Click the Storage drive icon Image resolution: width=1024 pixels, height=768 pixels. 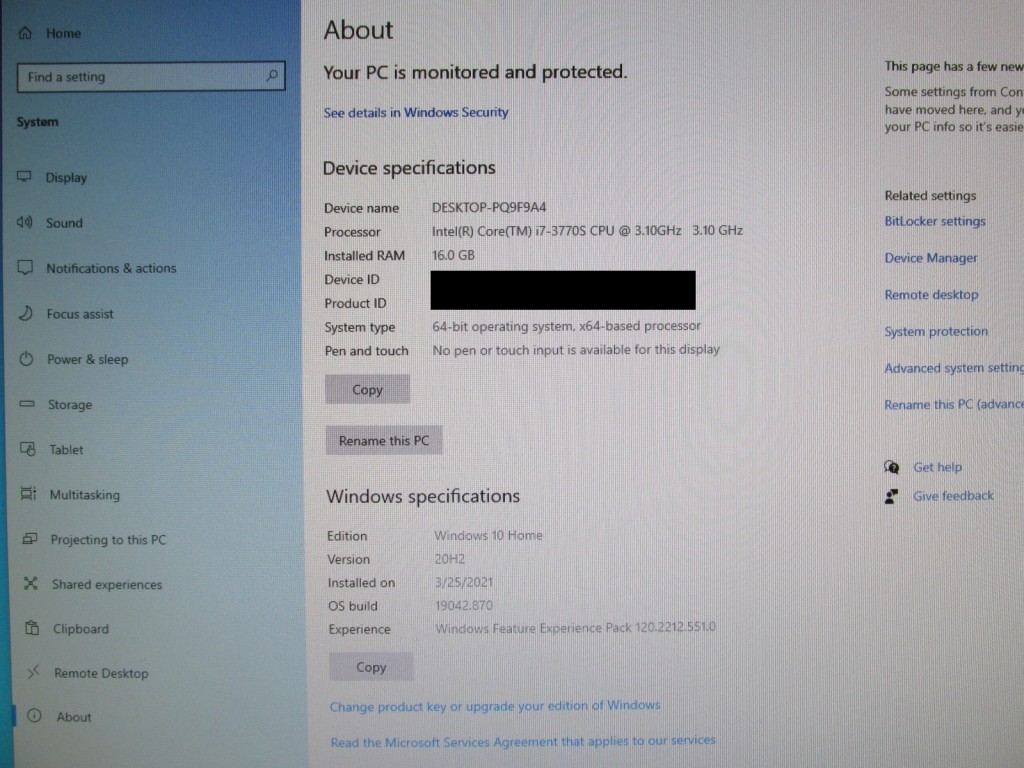point(27,404)
